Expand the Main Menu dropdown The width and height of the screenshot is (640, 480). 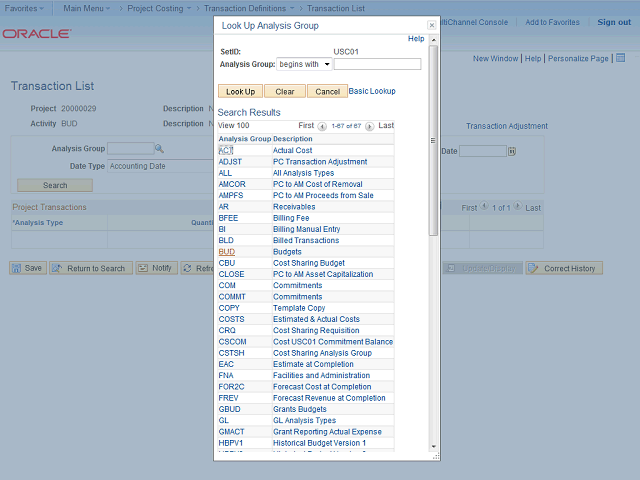(87, 8)
